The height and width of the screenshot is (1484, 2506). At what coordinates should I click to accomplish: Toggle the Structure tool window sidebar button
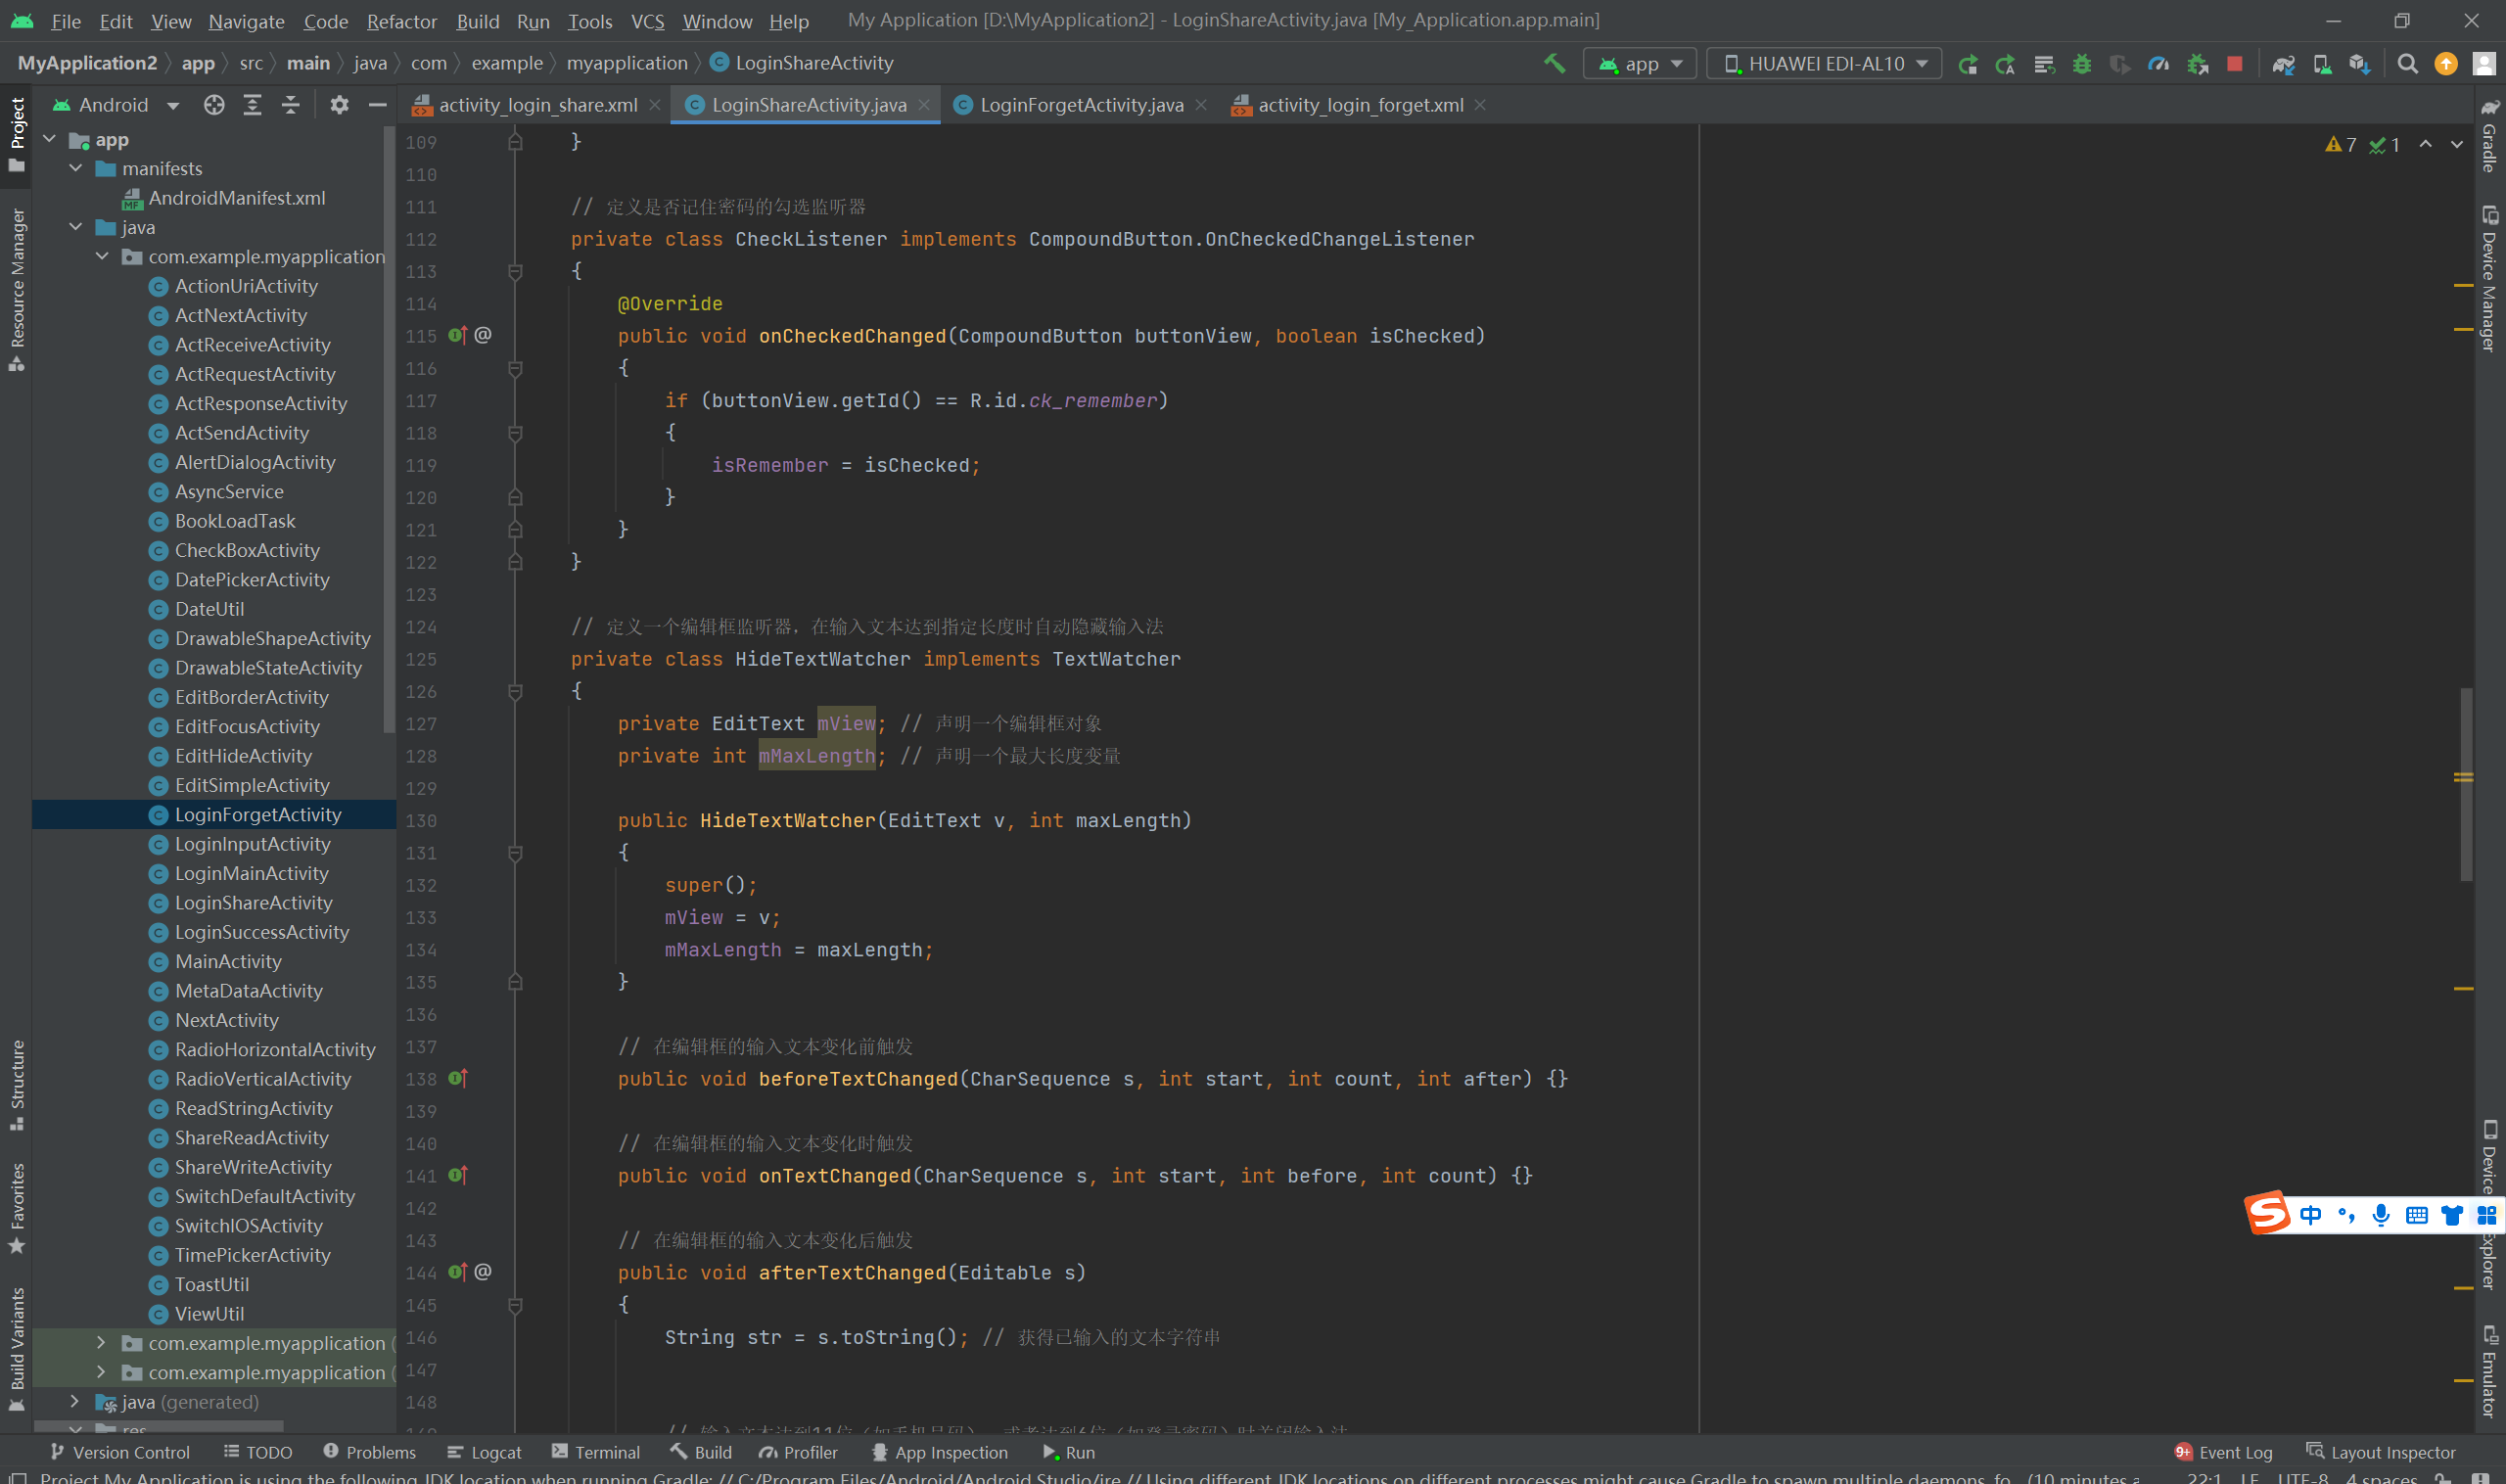pyautogui.click(x=17, y=1084)
